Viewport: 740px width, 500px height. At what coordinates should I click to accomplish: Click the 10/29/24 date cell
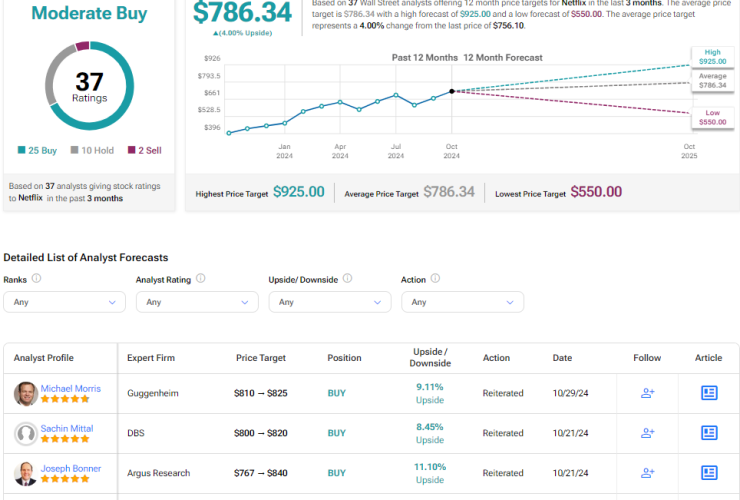click(570, 393)
